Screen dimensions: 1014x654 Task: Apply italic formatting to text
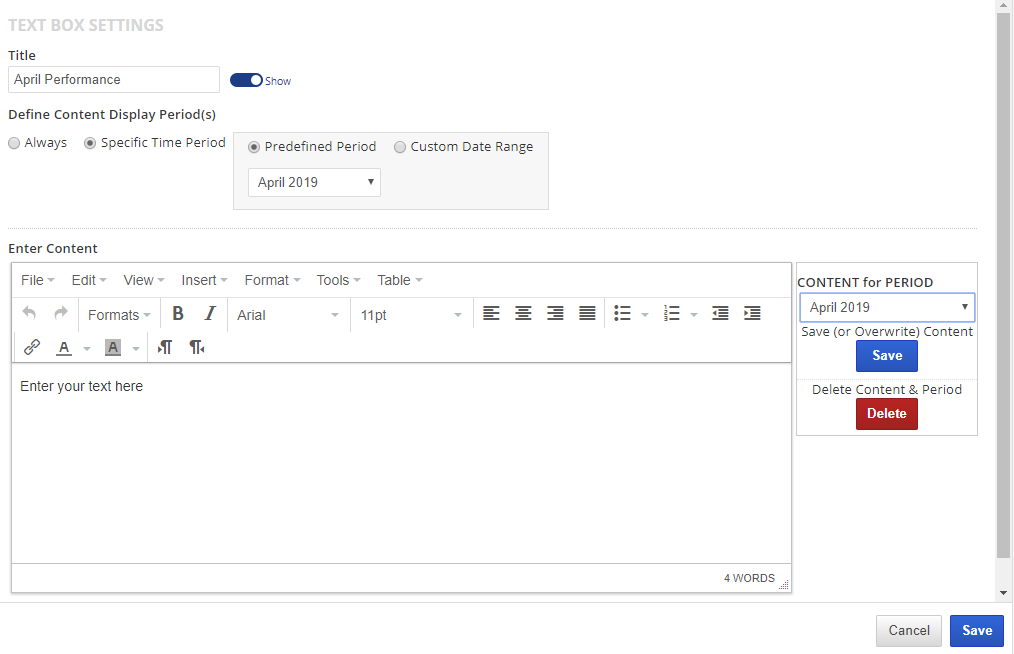tap(210, 314)
